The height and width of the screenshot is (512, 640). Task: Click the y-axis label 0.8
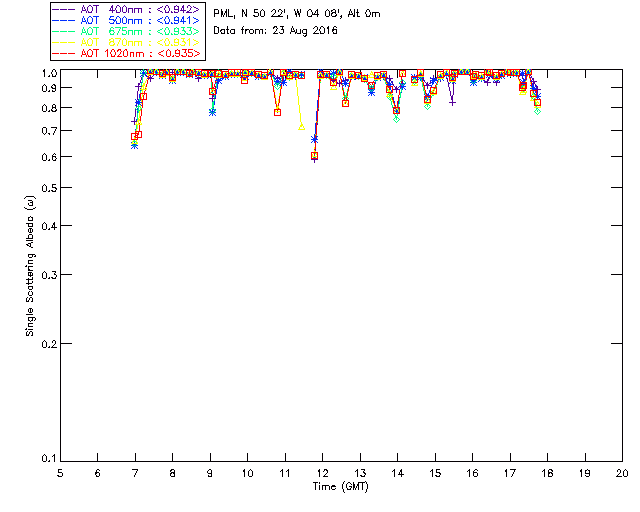tap(49, 108)
